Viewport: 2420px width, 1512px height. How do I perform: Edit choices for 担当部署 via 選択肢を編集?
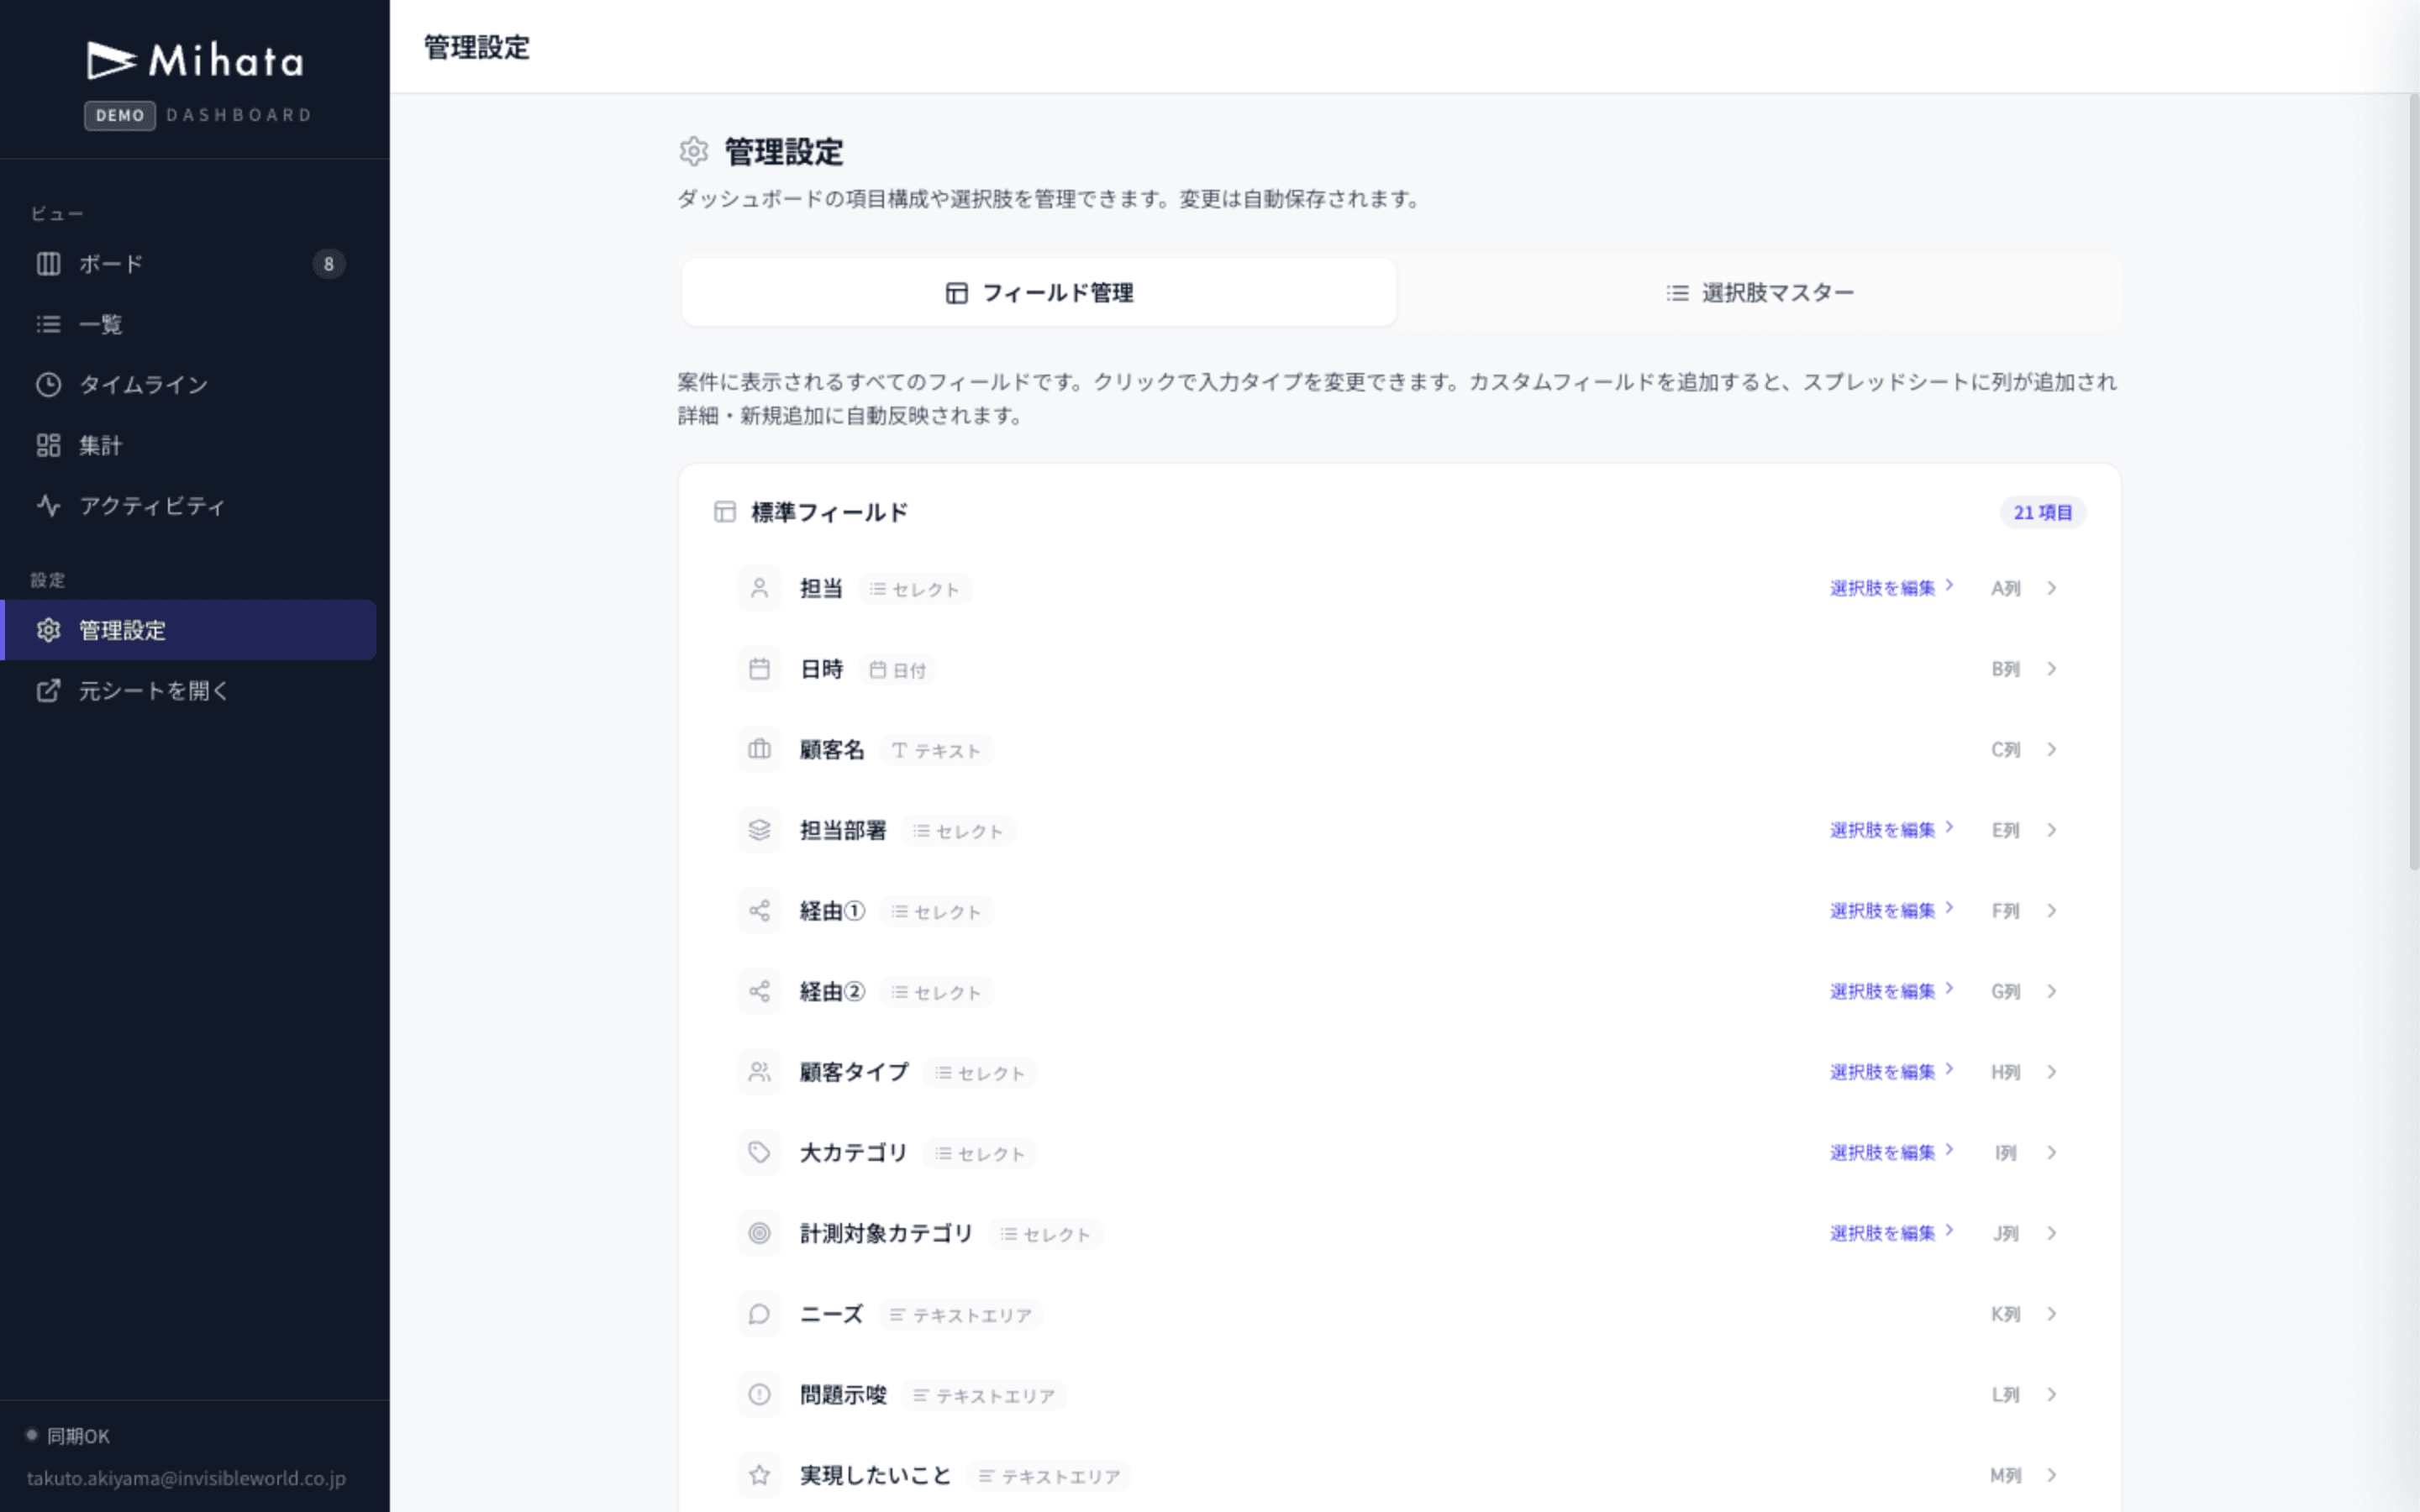click(1892, 830)
